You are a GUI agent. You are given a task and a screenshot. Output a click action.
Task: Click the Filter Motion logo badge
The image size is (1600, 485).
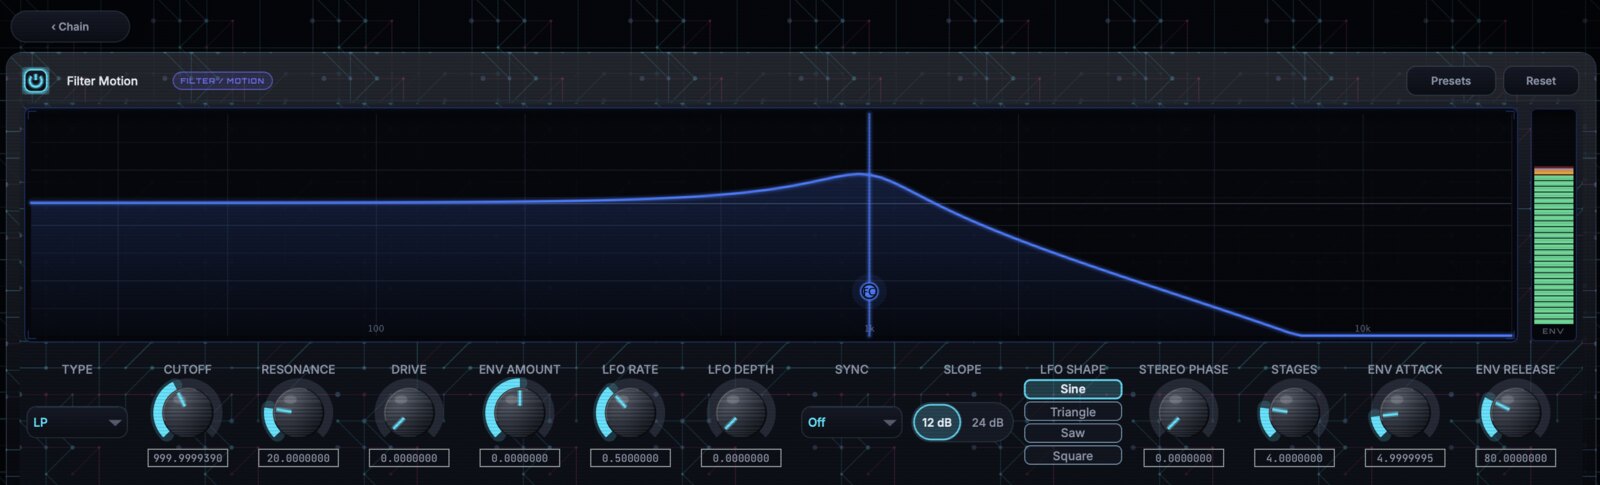[x=222, y=81]
